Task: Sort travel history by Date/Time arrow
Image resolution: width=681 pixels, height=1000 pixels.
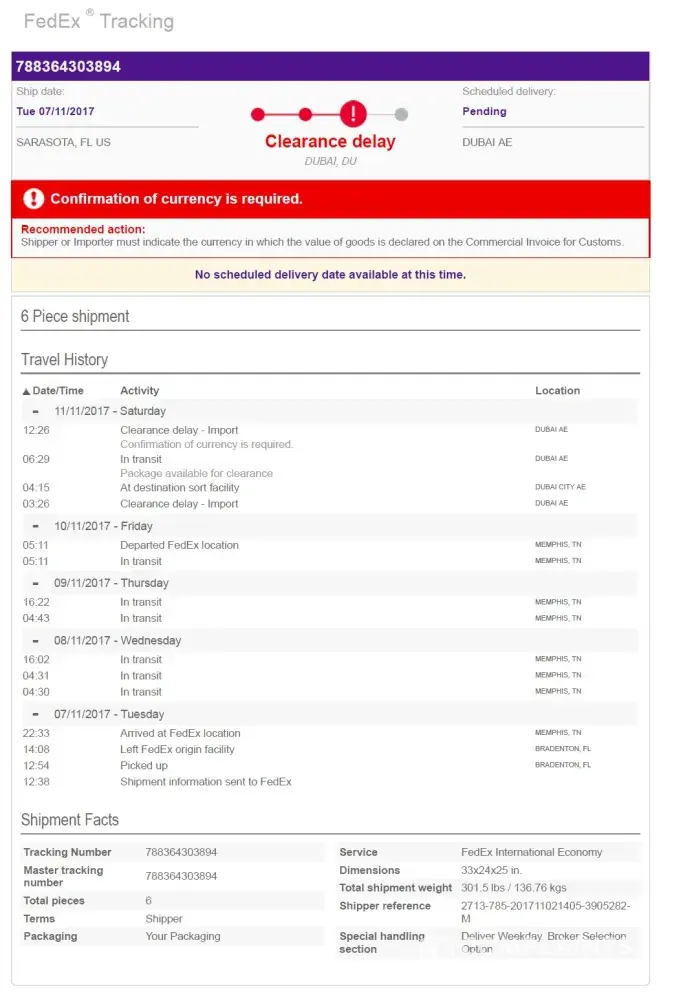Action: click(26, 391)
